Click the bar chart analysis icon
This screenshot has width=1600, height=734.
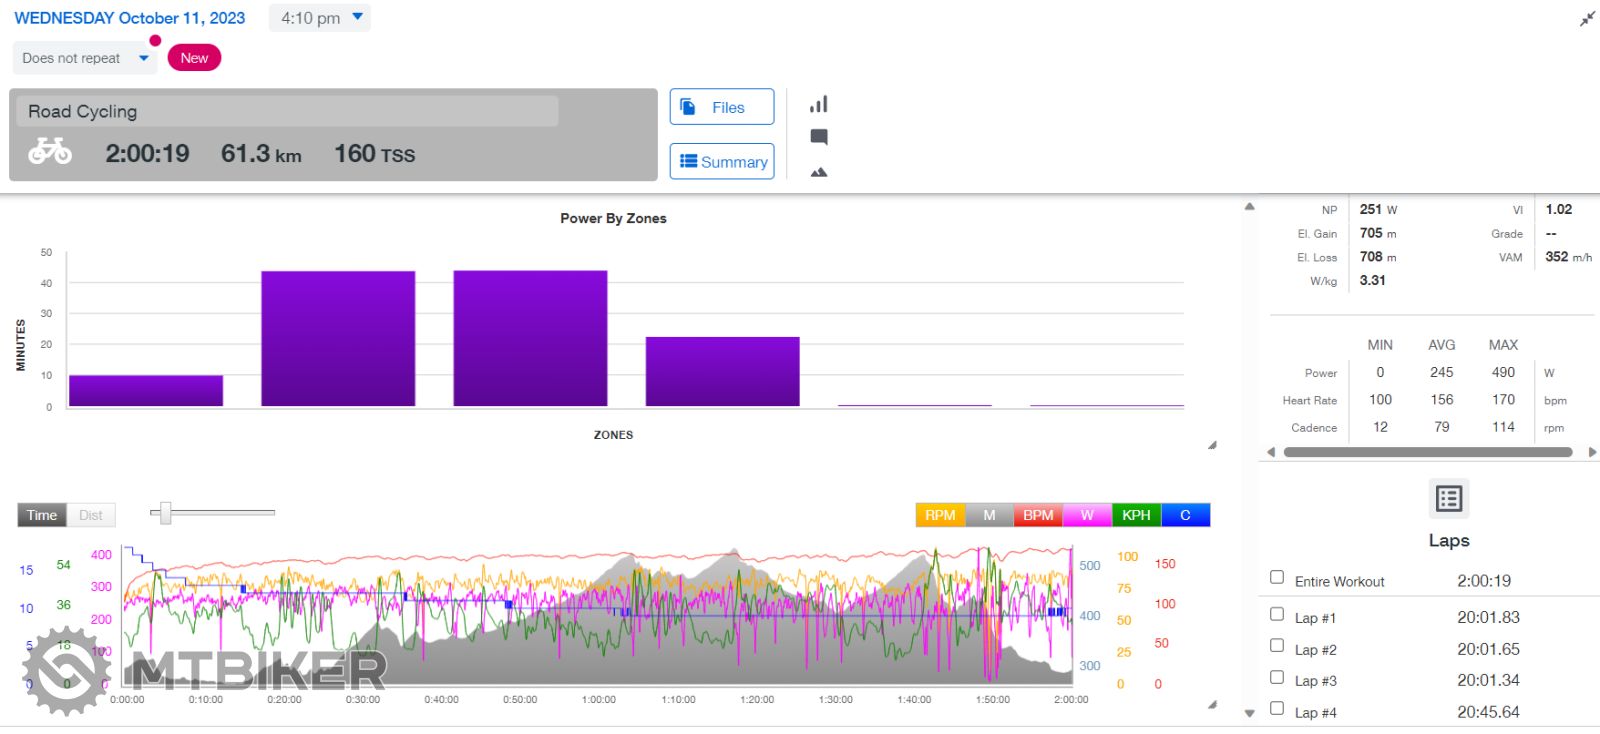[818, 104]
